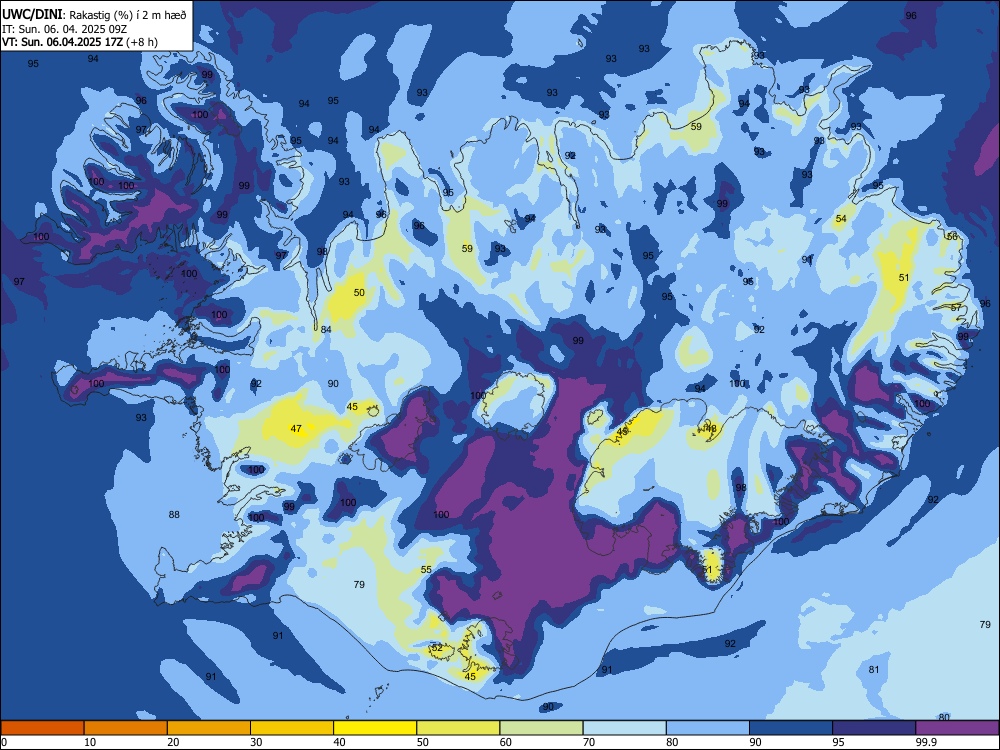
Task: Click the "Rakastig (%) í 2 m hæð" label
Action: 128,15
